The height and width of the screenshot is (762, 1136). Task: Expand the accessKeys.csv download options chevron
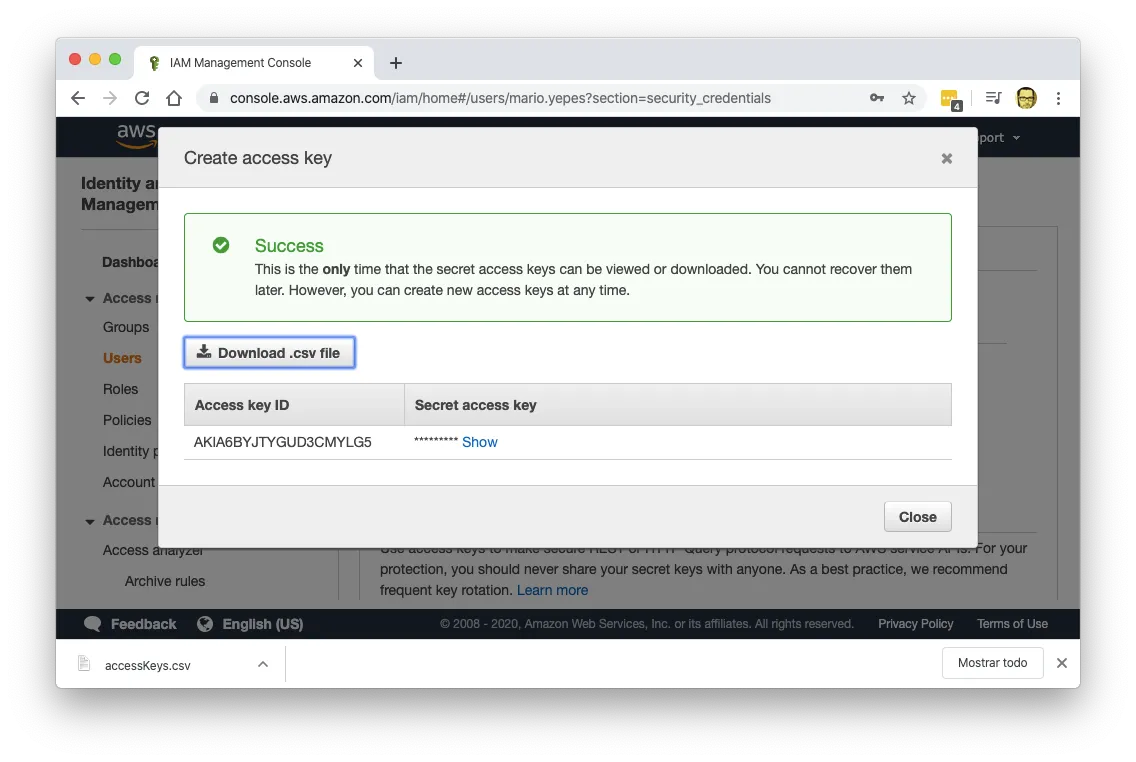click(263, 664)
